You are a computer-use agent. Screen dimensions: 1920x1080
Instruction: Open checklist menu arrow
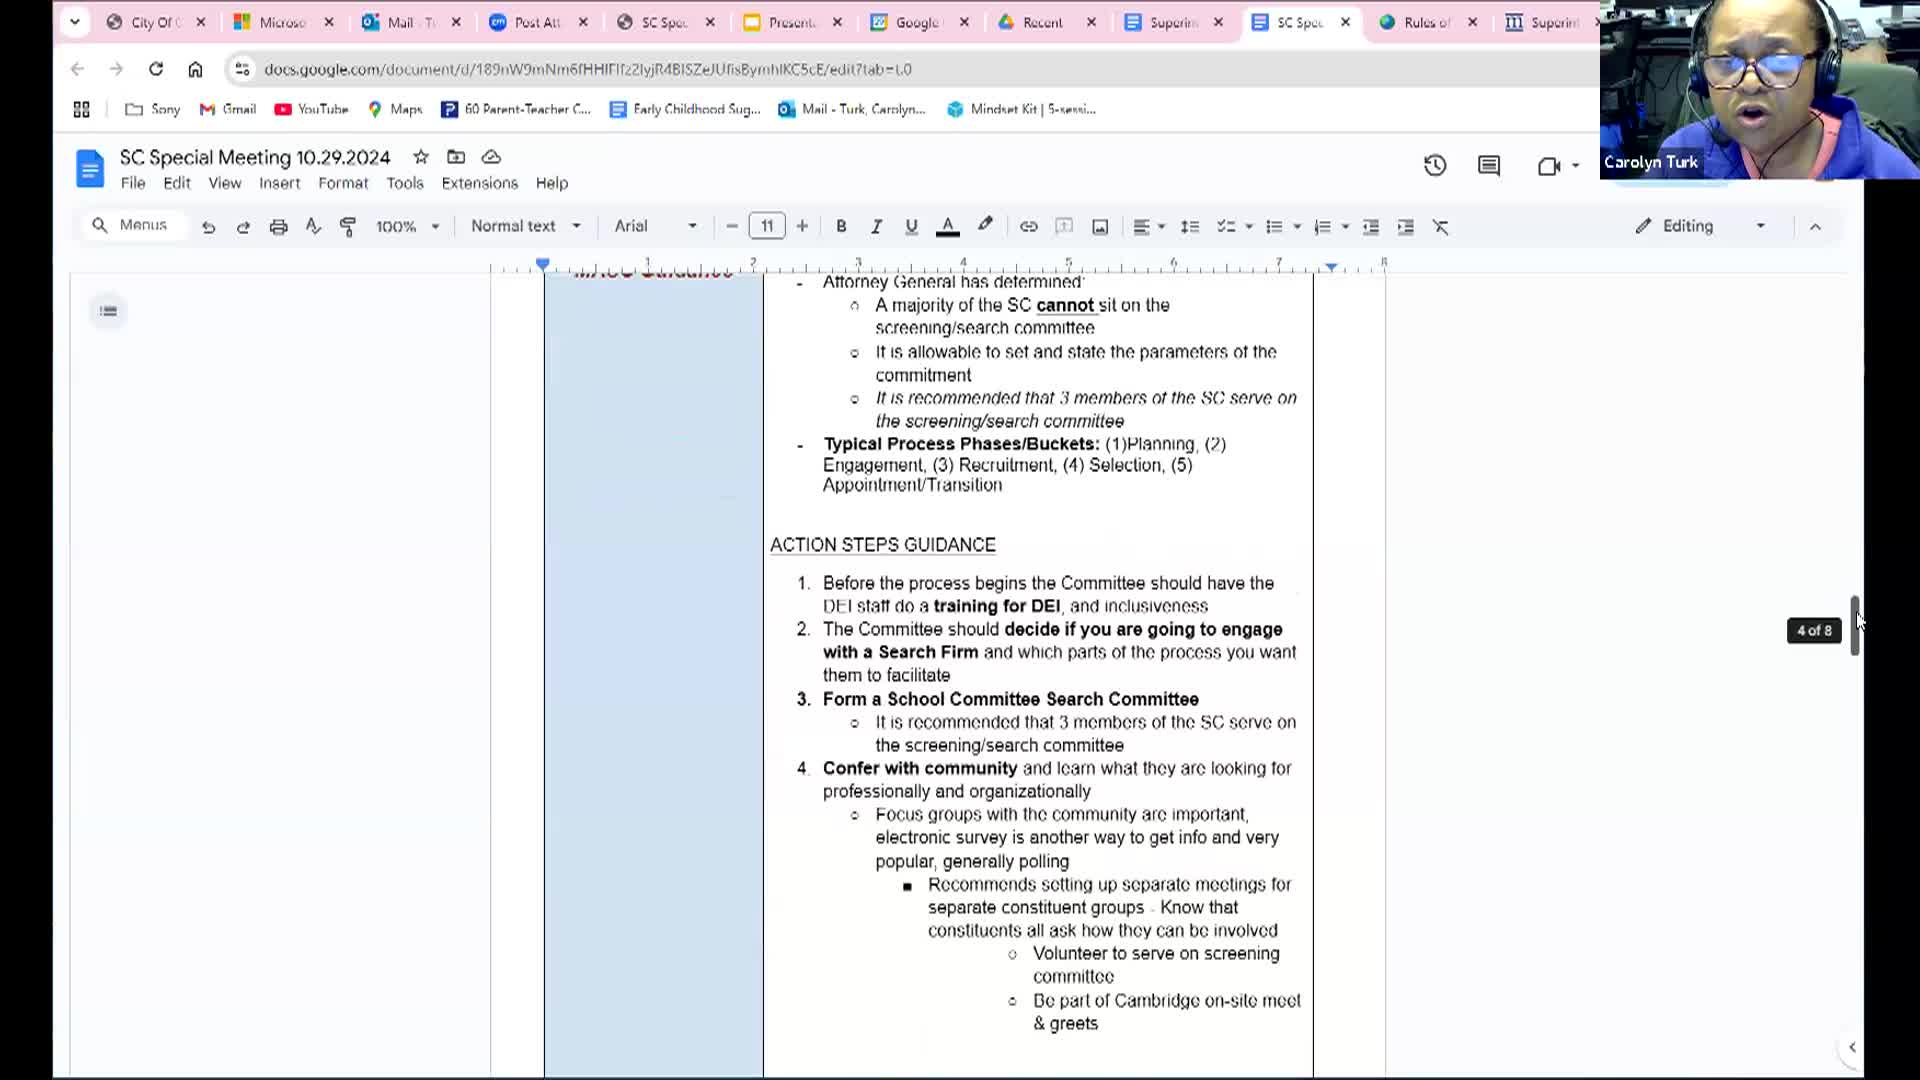1249,227
